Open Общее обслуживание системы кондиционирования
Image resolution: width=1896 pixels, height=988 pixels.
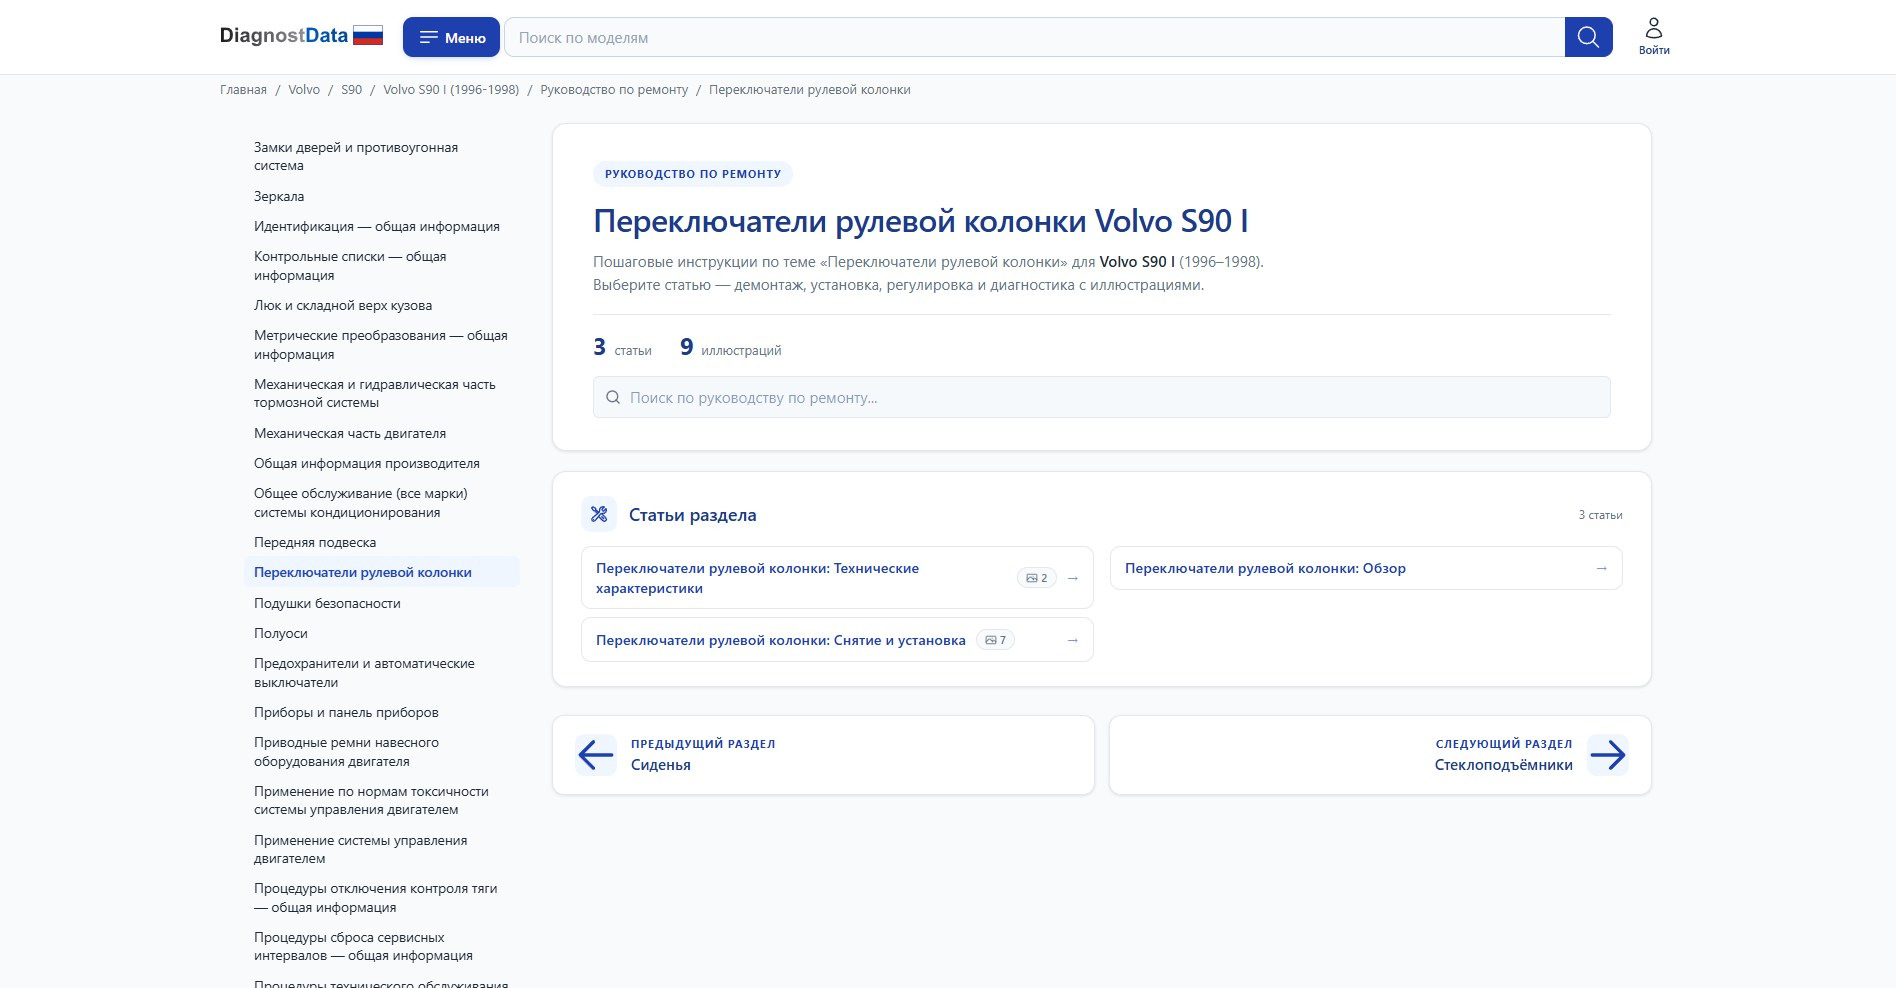pos(381,503)
